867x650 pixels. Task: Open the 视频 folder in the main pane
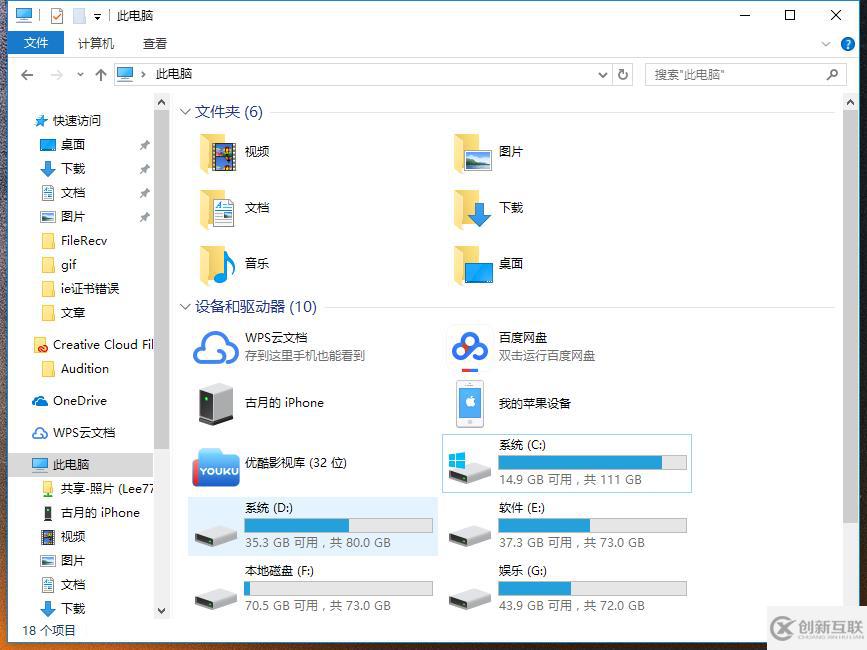point(235,152)
